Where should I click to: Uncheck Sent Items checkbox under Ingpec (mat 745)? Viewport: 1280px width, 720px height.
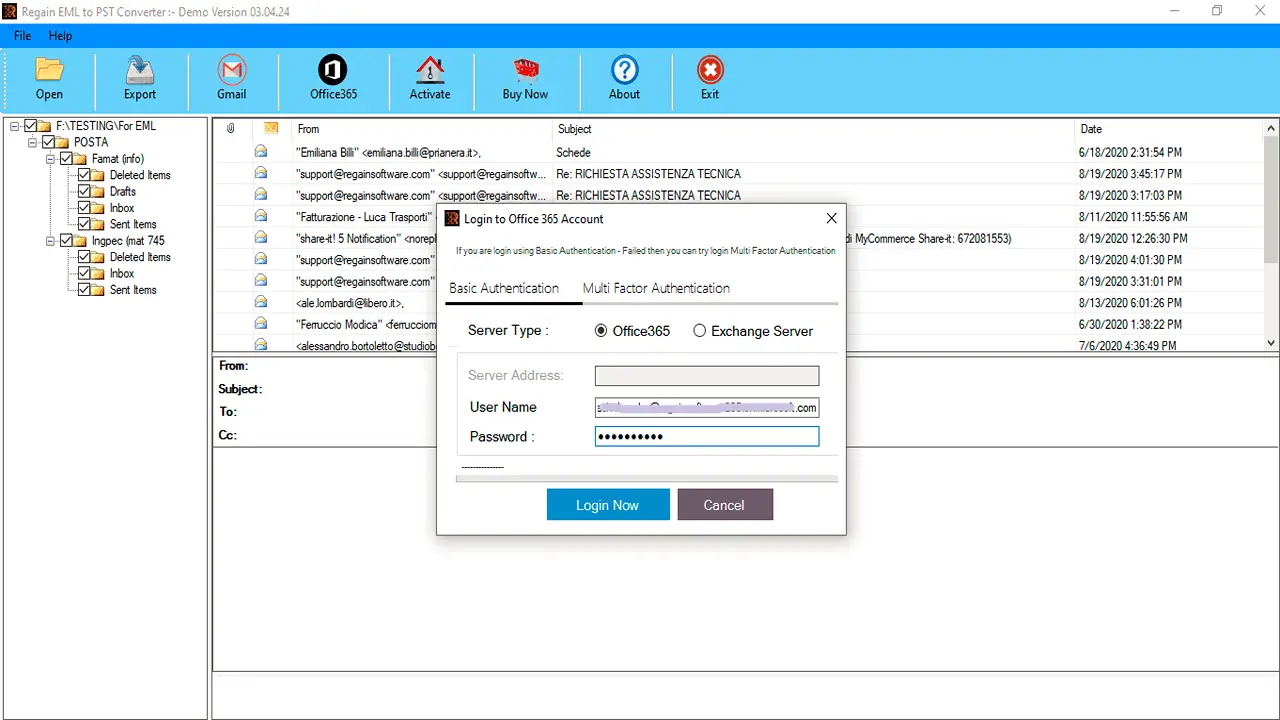pos(84,290)
